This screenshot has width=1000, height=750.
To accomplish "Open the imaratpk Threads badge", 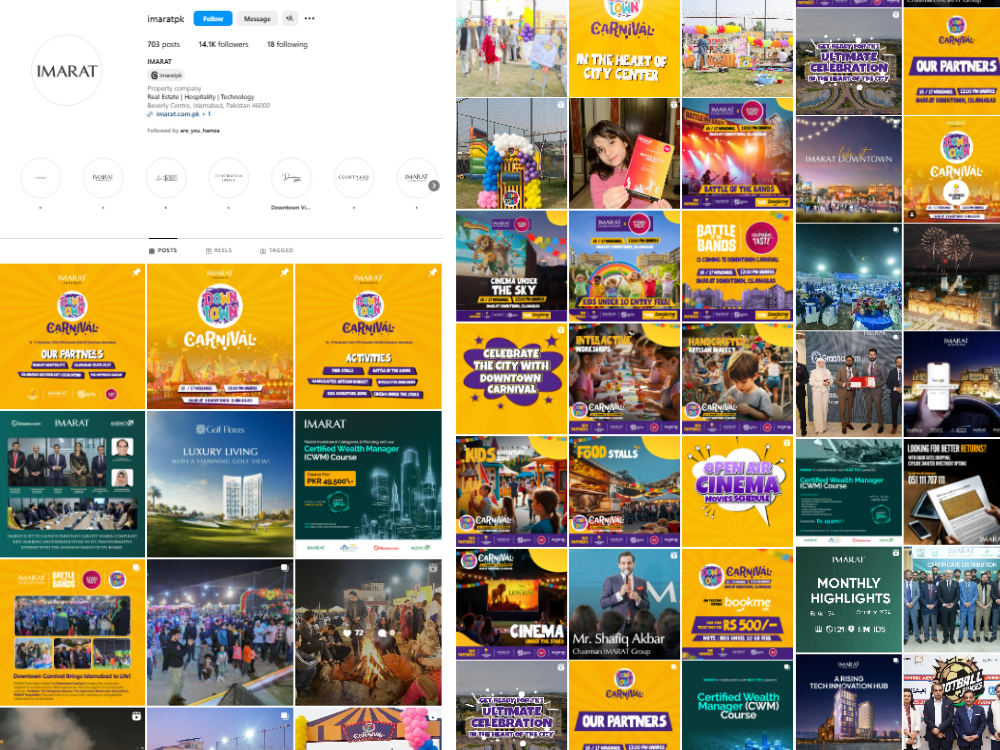I will pyautogui.click(x=166, y=75).
